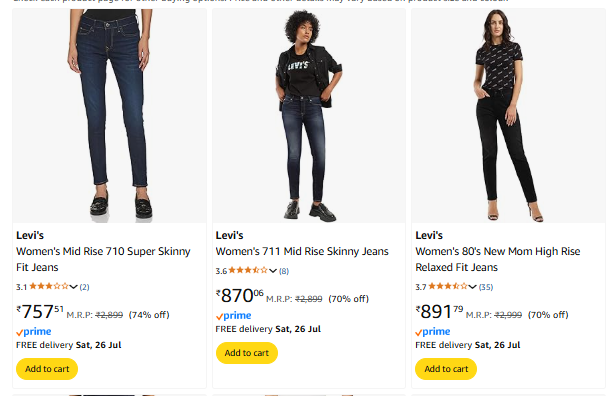Screen dimensions: 607x396
Task: Open the 3.6 star rating icons for 711 Skinny Jeans
Action: pyautogui.click(x=248, y=271)
